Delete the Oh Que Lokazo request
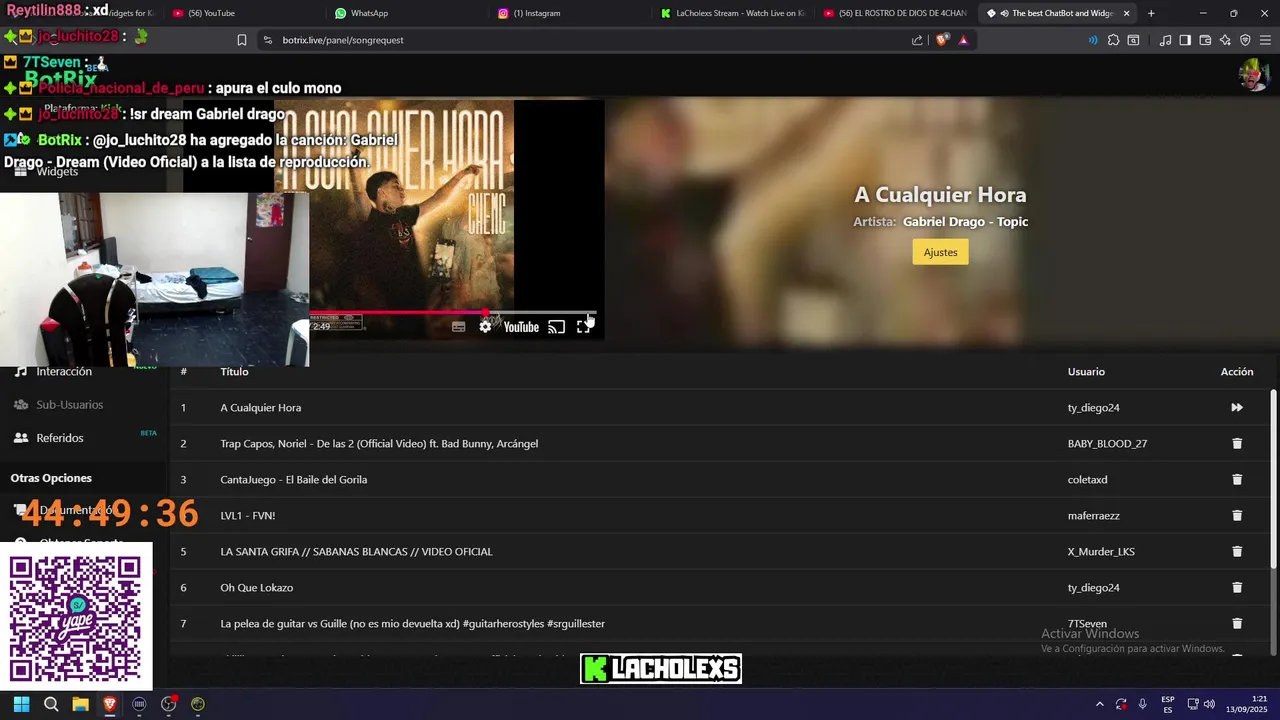 (x=1237, y=587)
